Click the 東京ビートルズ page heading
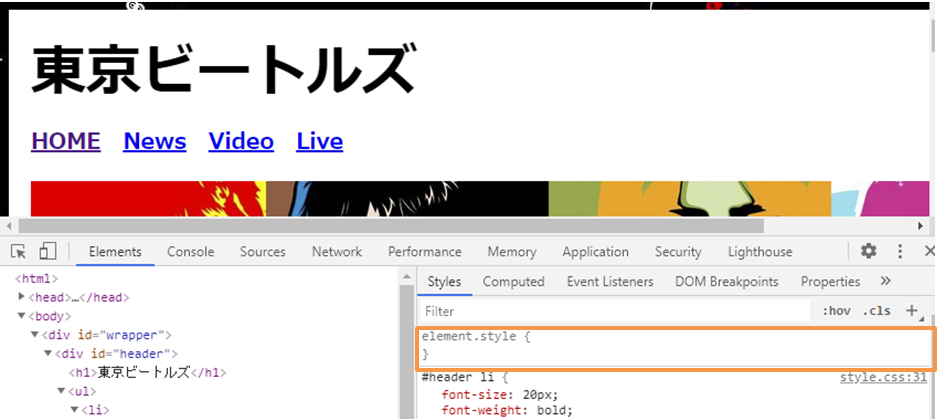This screenshot has height=419, width=940. pos(223,68)
